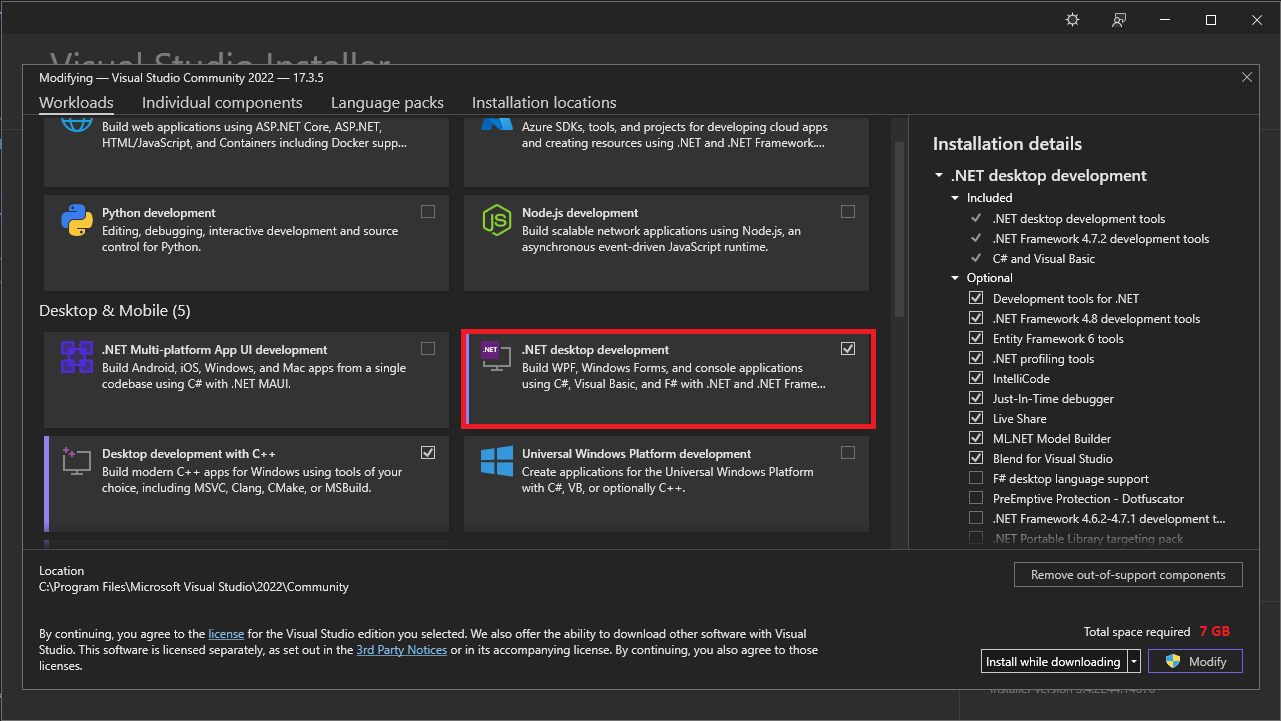Close the Modifying Visual Studio dialog
Image resolution: width=1281 pixels, height=721 pixels.
(1247, 77)
